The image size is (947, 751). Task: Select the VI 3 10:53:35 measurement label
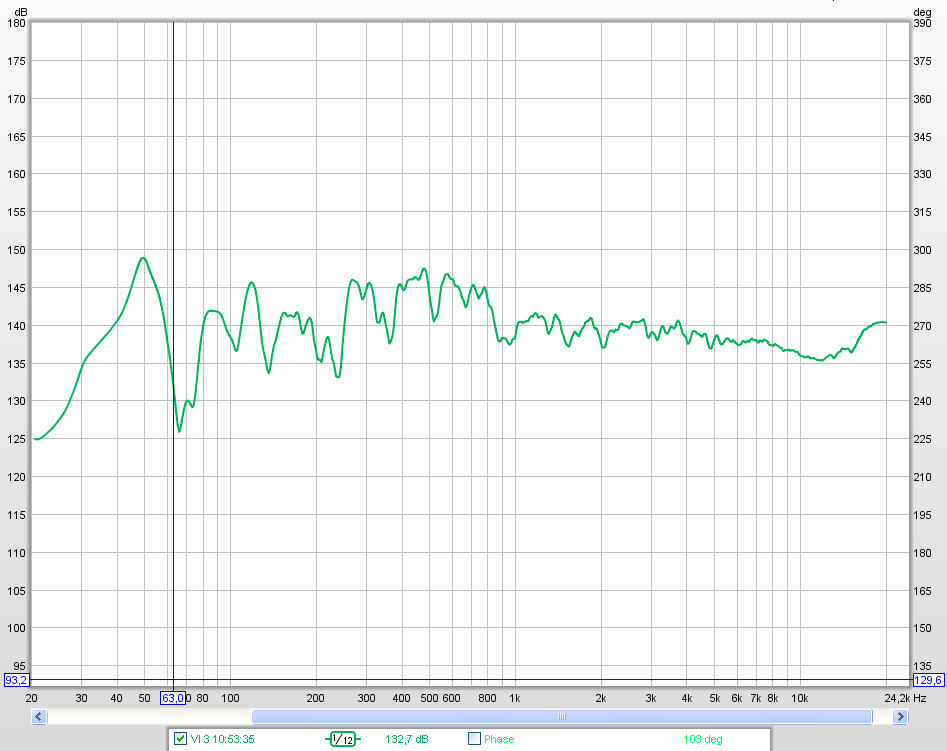click(x=222, y=739)
